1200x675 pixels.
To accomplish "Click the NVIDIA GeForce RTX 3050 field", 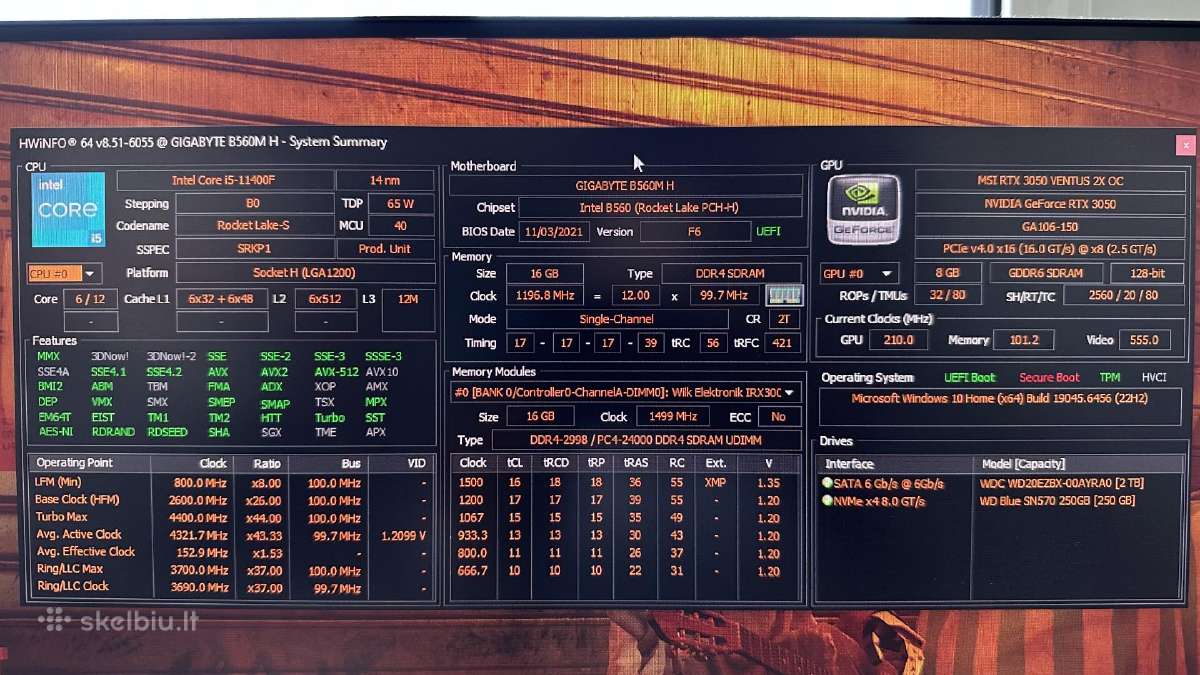I will (1050, 204).
